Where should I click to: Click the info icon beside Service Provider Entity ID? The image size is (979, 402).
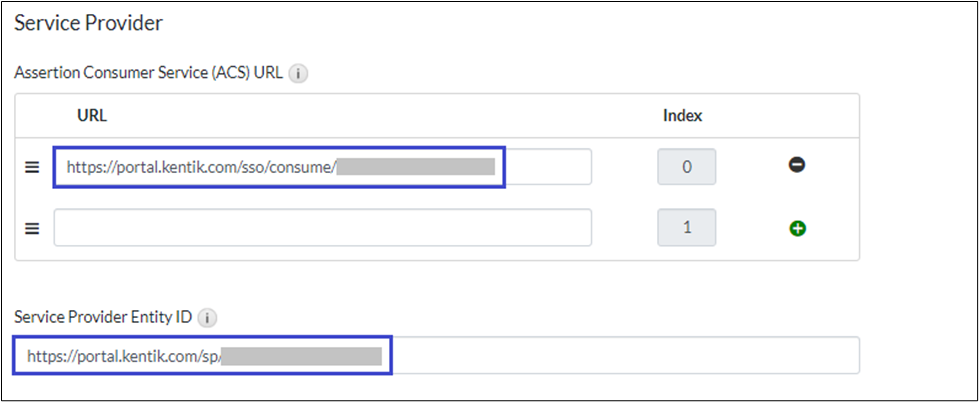208,318
